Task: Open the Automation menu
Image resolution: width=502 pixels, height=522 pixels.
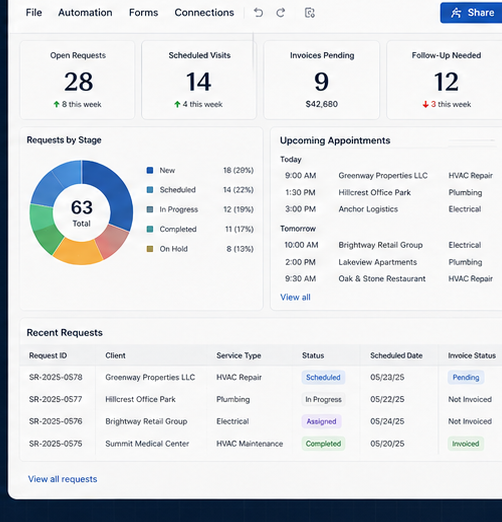Action: pos(85,13)
